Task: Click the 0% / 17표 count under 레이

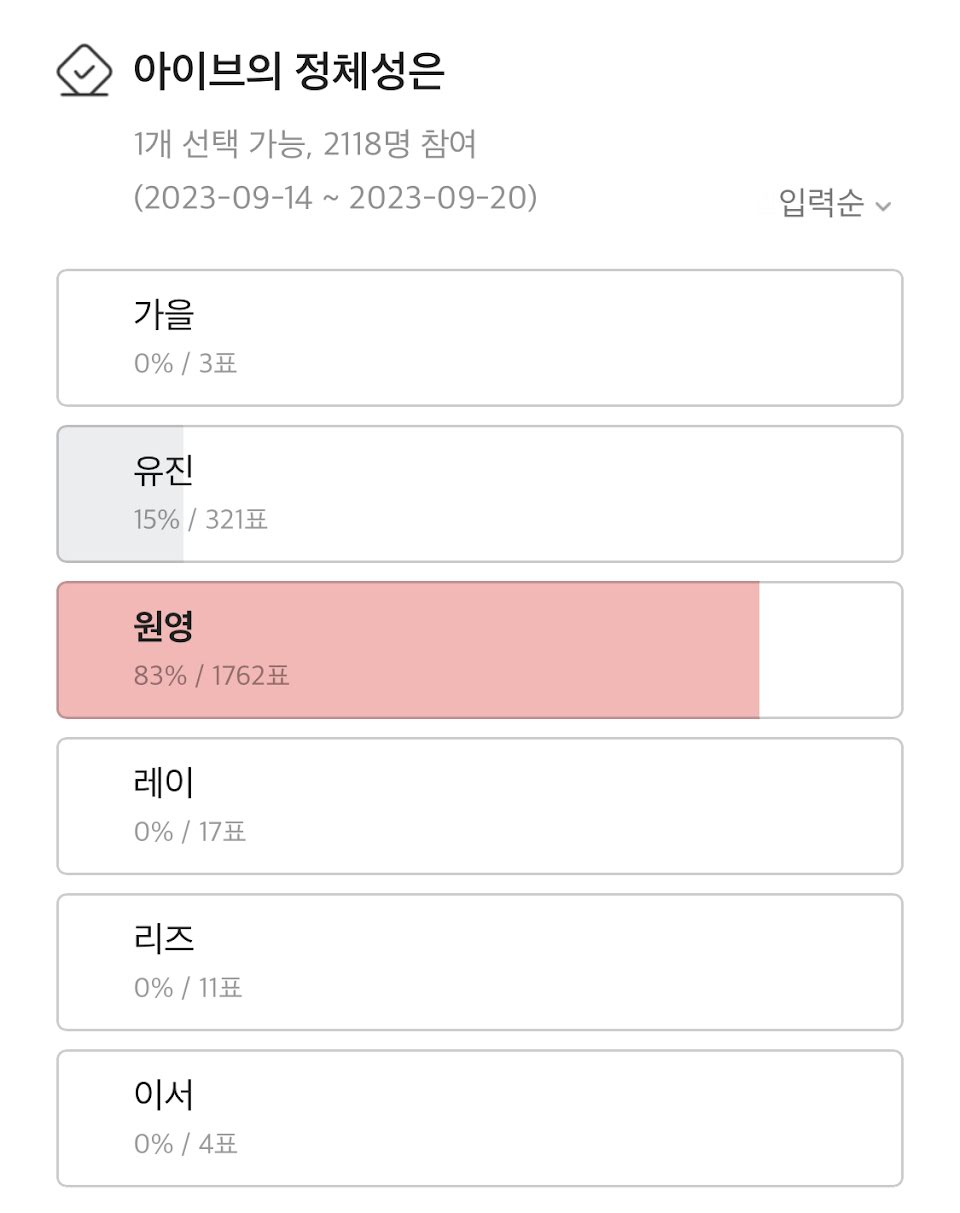Action: [x=189, y=832]
